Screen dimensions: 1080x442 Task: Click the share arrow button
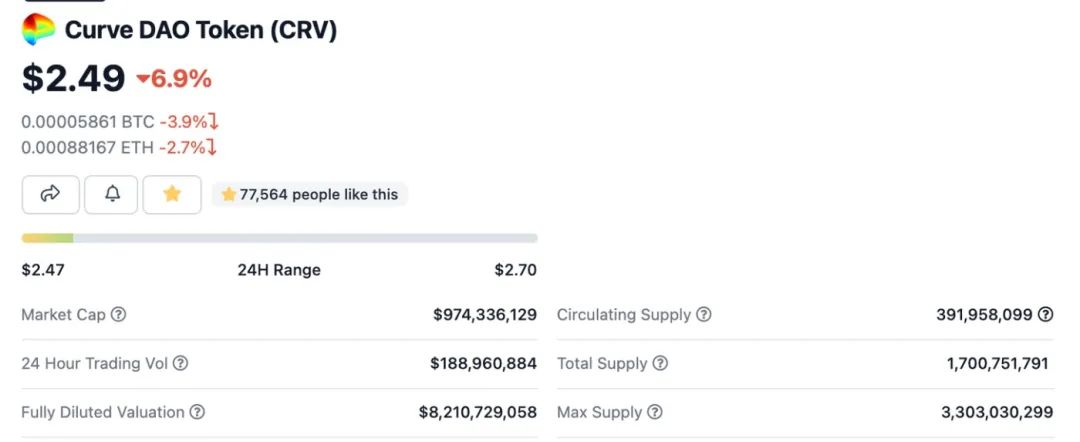coord(51,195)
